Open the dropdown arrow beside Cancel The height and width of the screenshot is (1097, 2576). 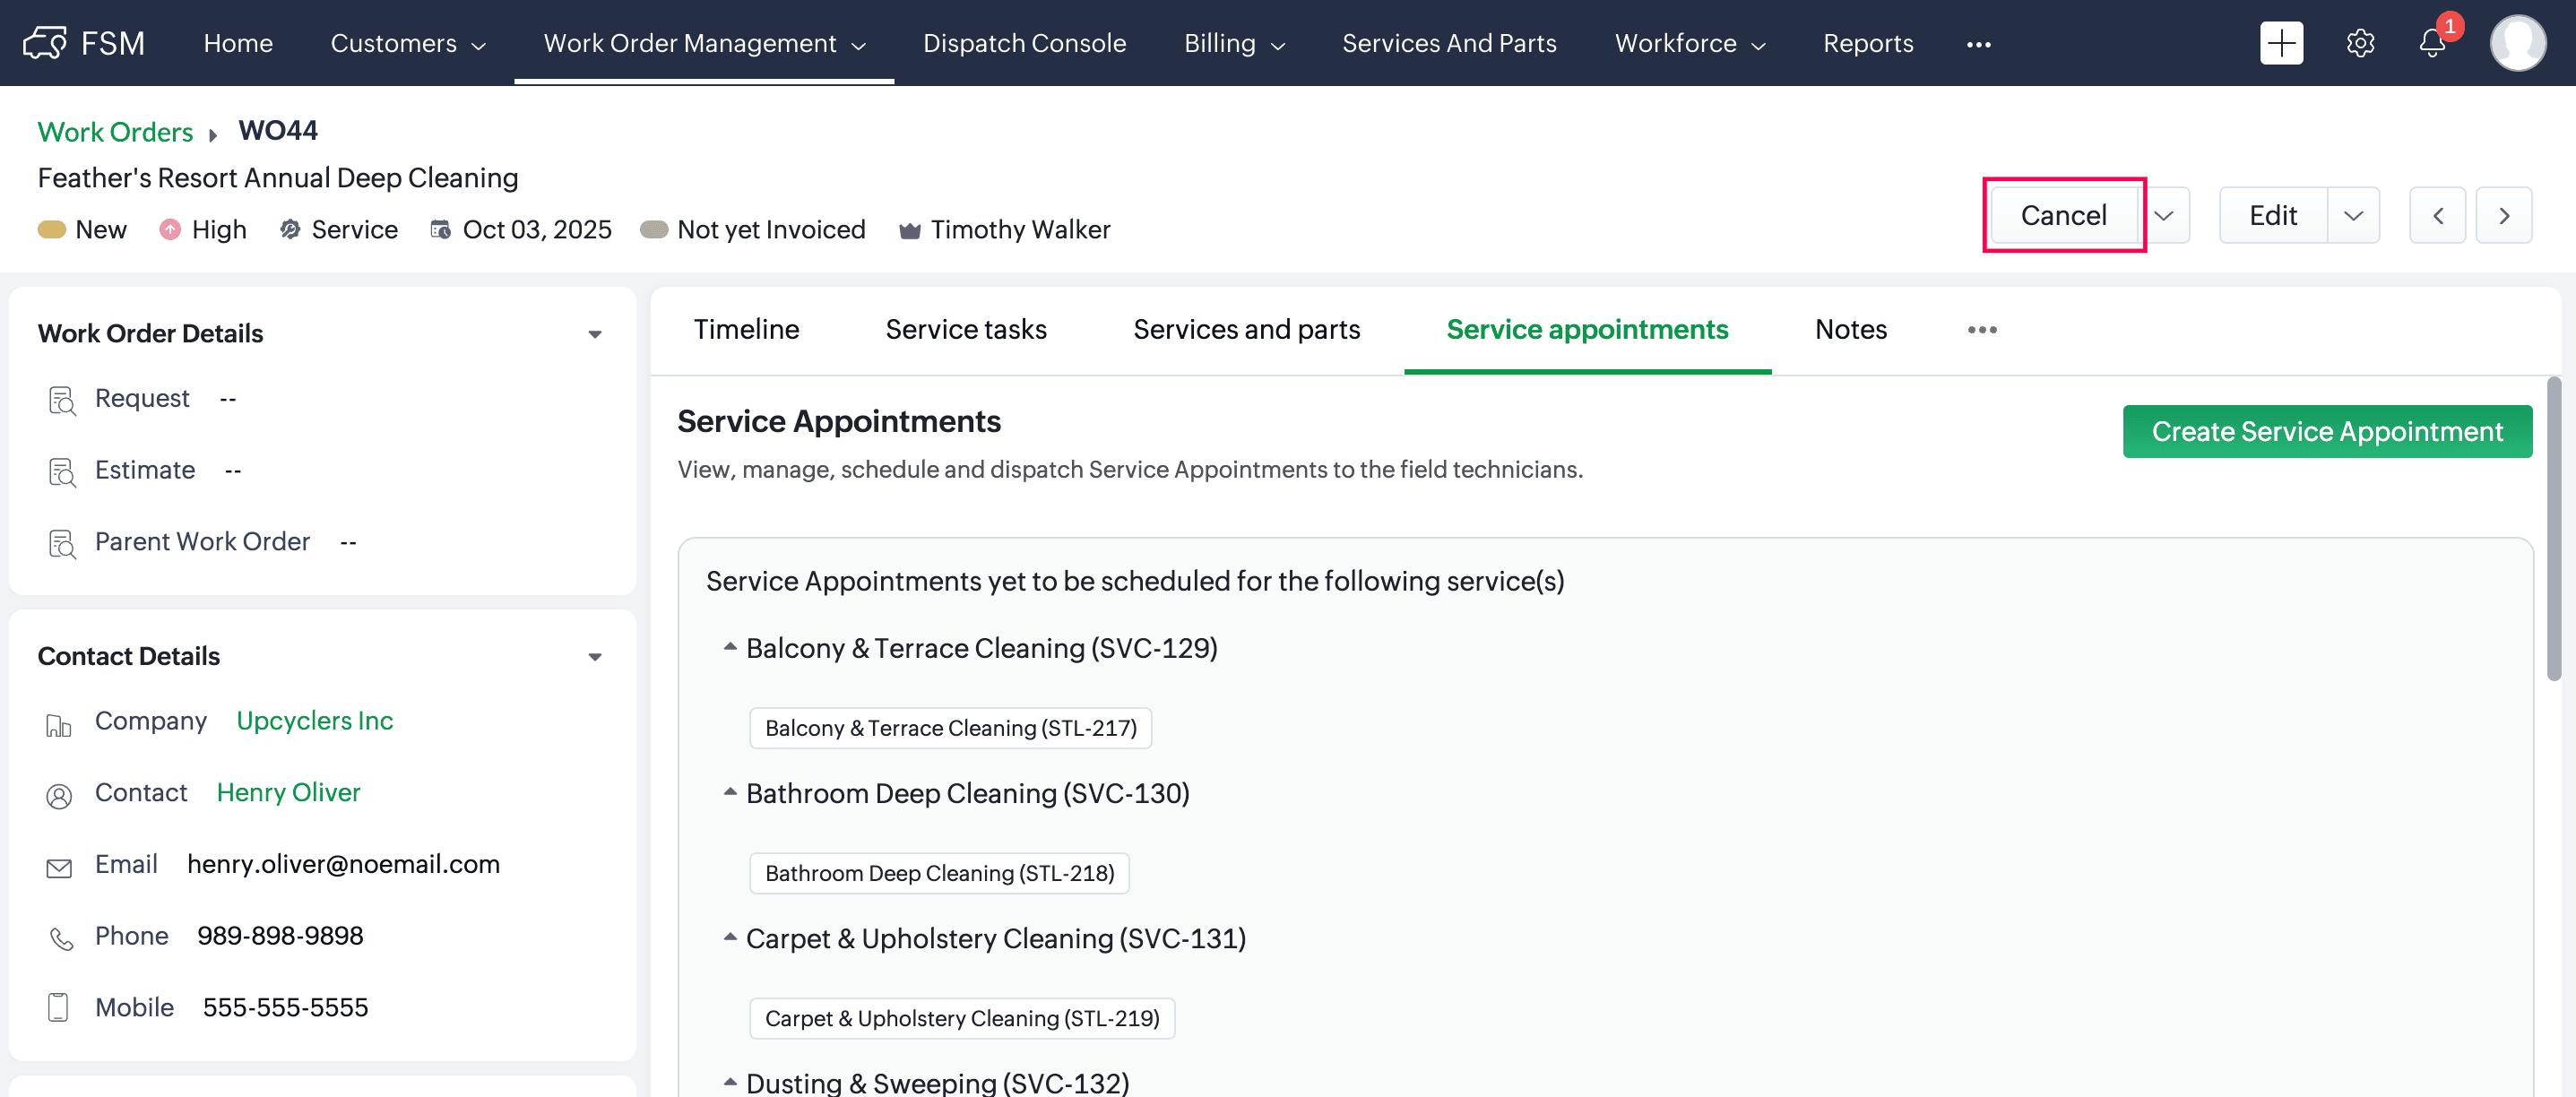click(x=2164, y=215)
